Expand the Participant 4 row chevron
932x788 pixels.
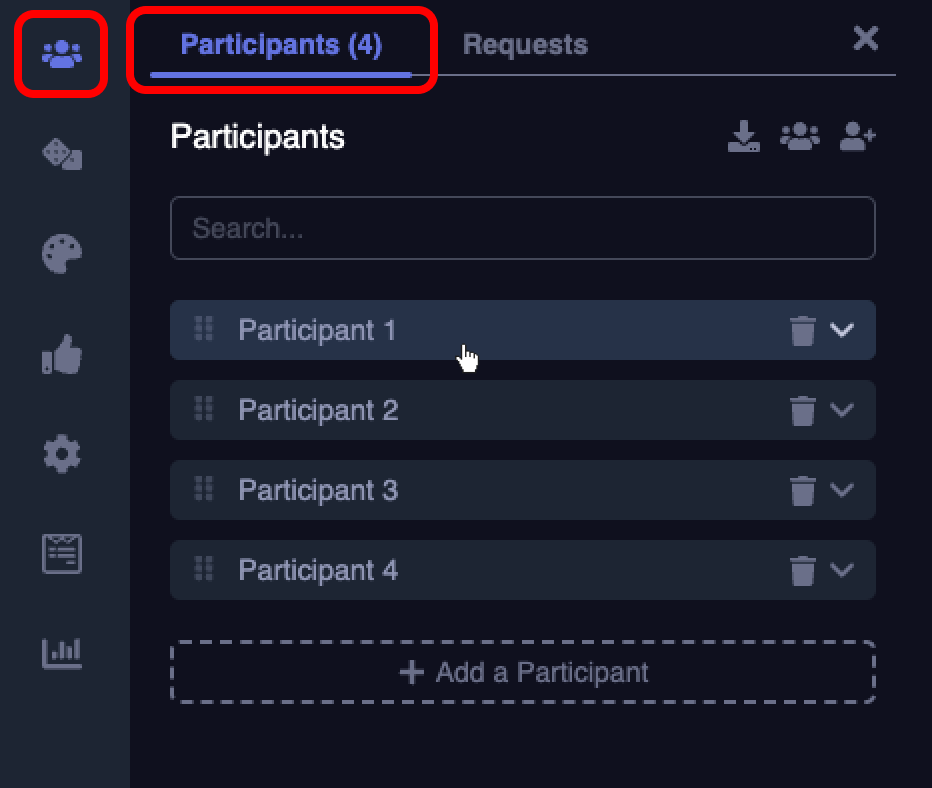842,570
